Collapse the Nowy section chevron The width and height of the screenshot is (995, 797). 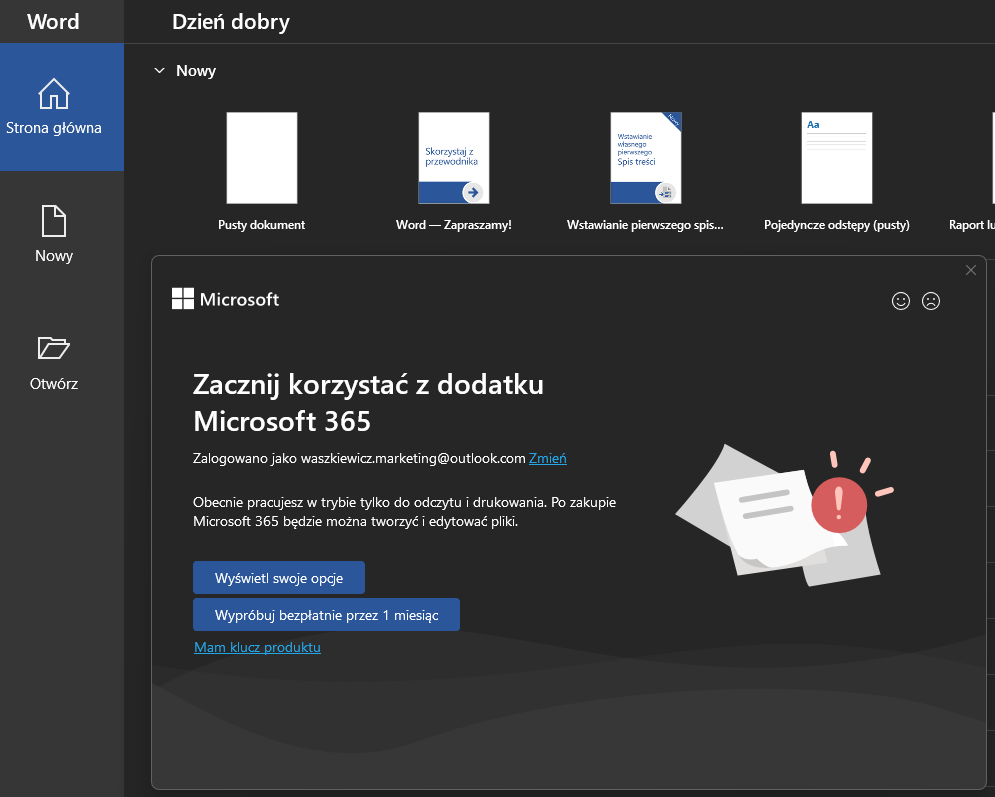159,70
